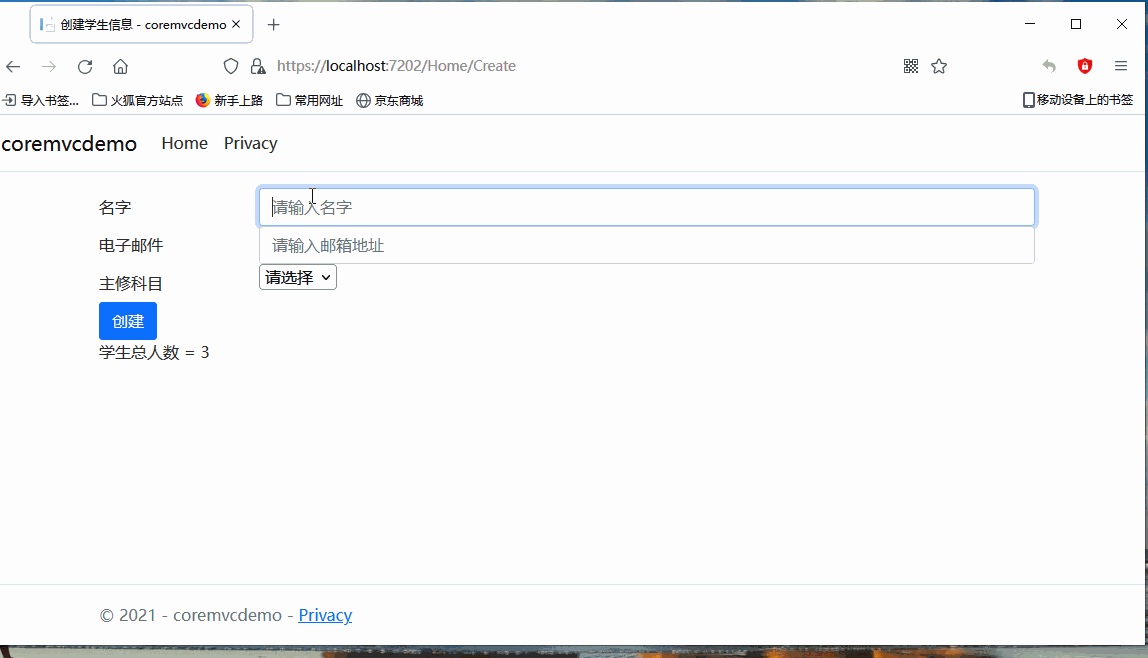Screen dimensions: 1148x658
Task: Submit the form with 创建 button
Action: pyautogui.click(x=128, y=321)
